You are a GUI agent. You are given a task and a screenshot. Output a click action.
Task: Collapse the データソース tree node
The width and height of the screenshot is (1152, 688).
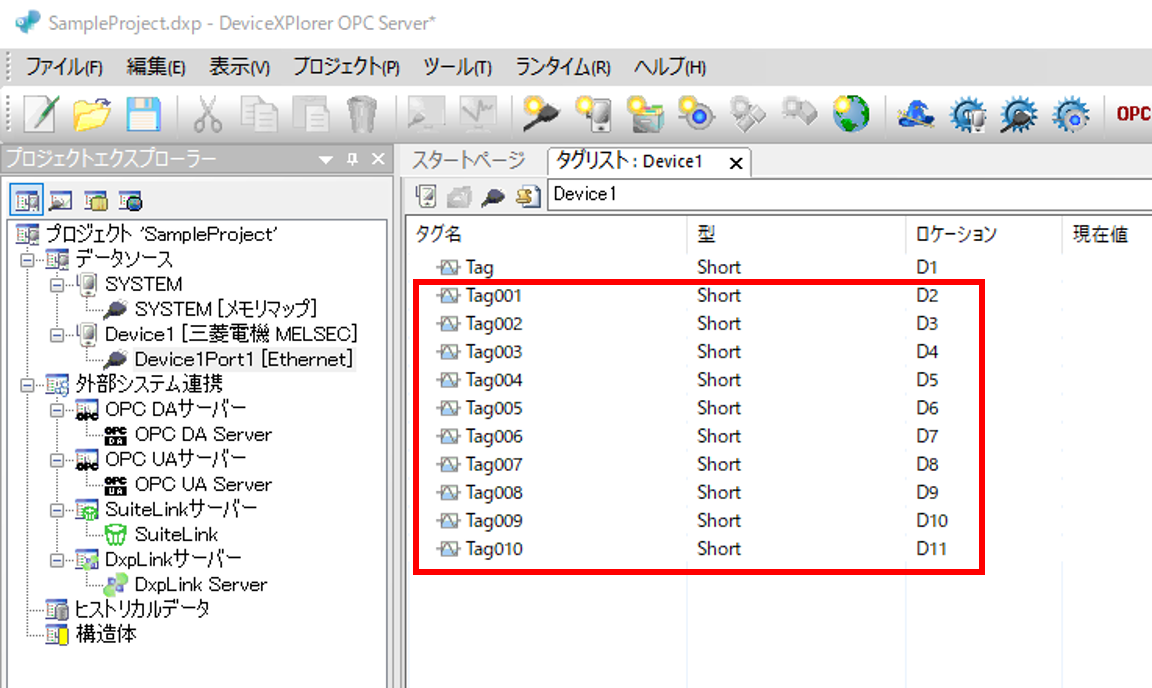(x=27, y=260)
